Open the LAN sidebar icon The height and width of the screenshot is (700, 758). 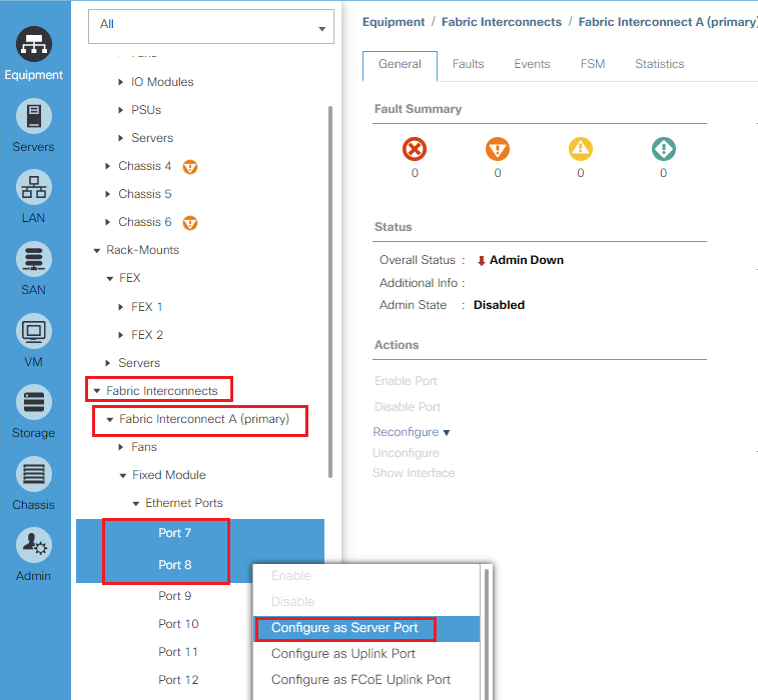tap(34, 188)
